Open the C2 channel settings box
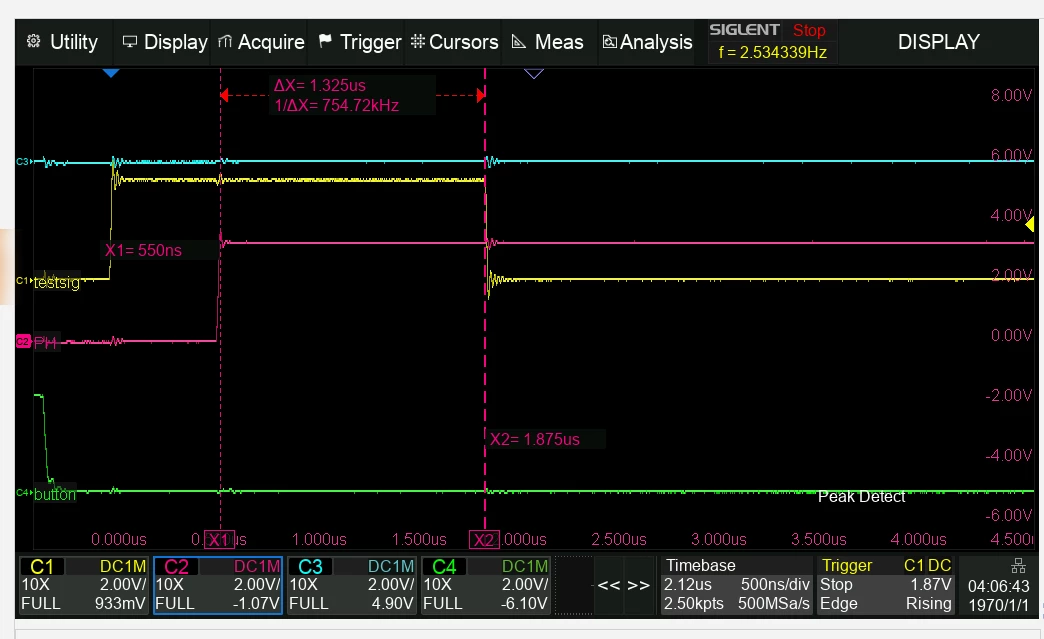 tap(218, 585)
